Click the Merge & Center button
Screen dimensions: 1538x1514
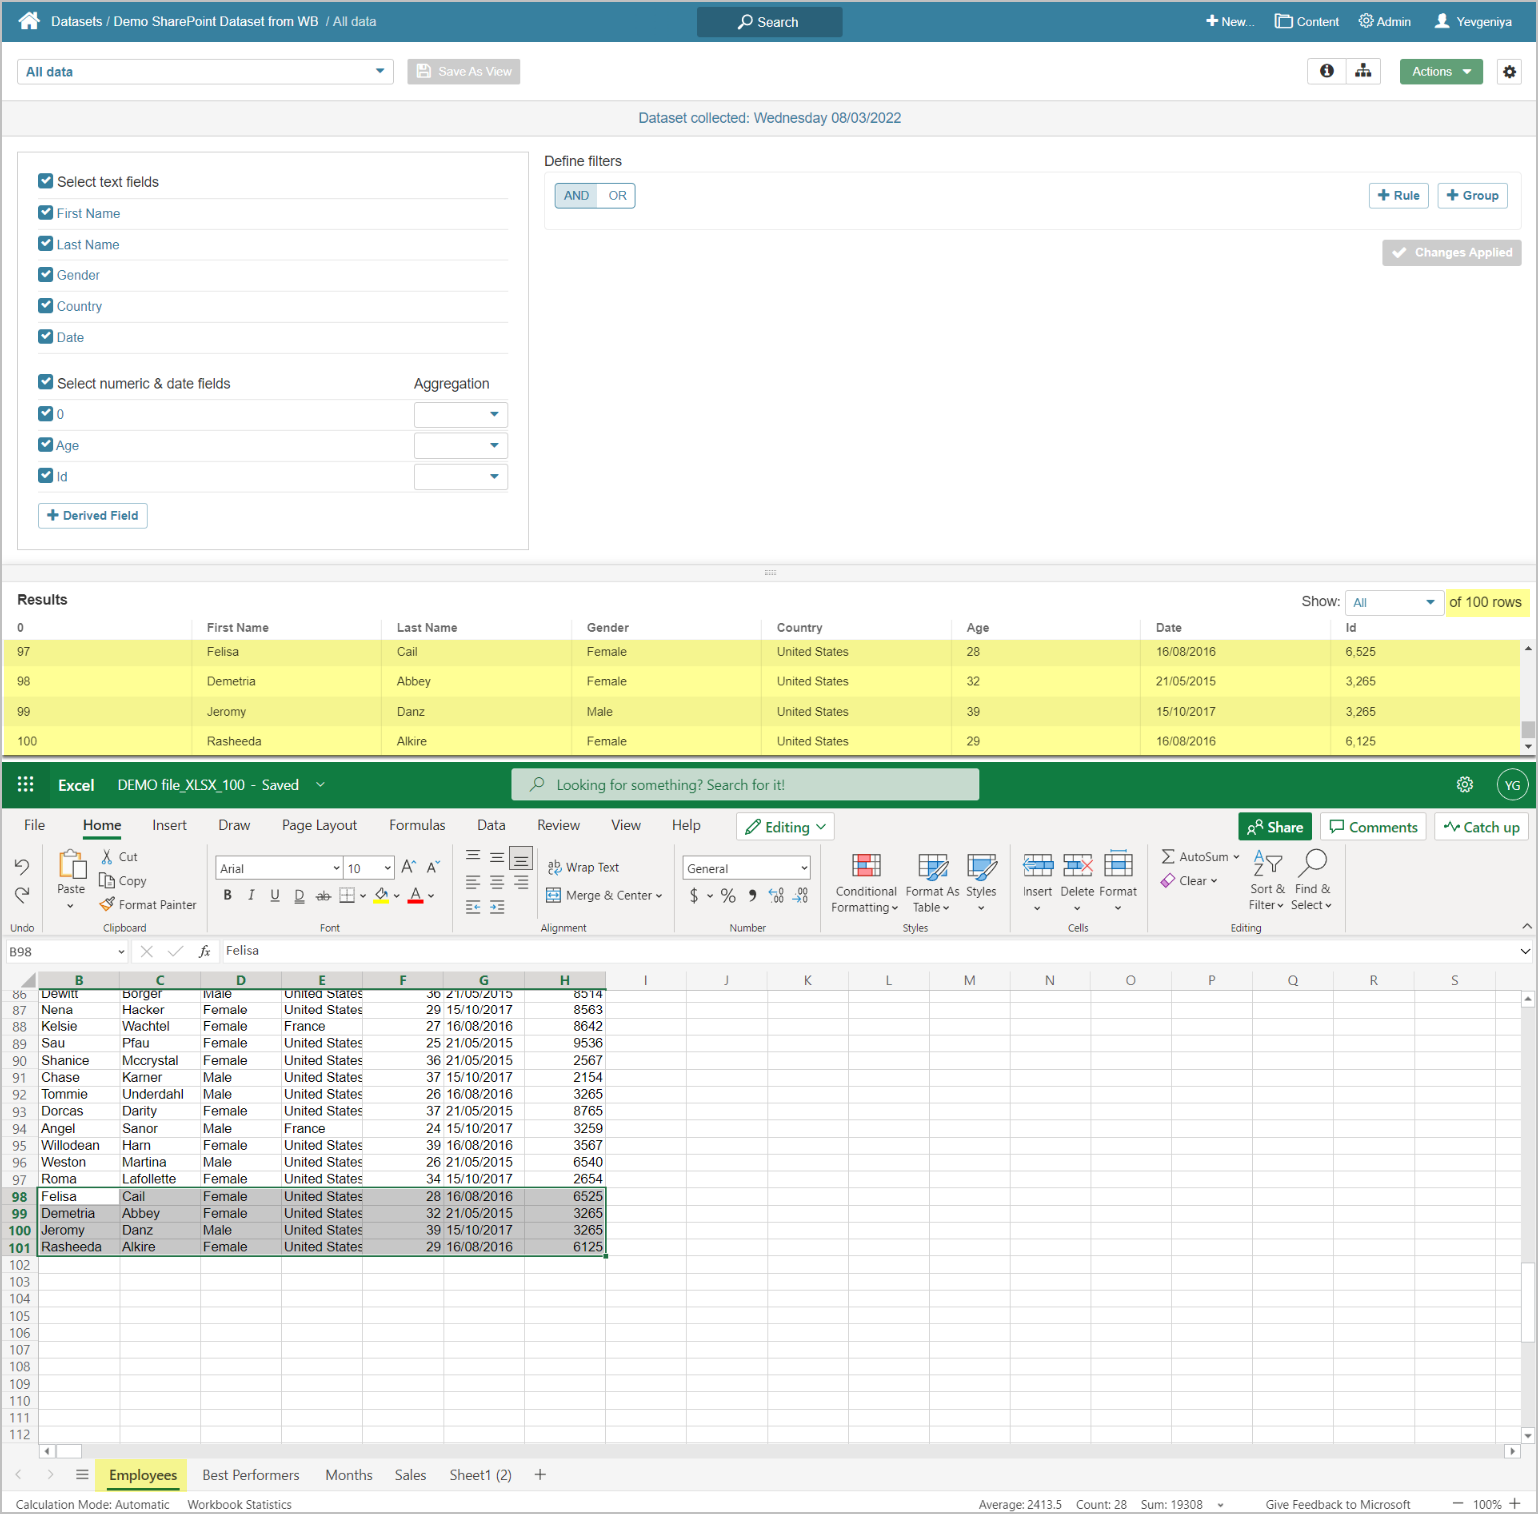[604, 896]
